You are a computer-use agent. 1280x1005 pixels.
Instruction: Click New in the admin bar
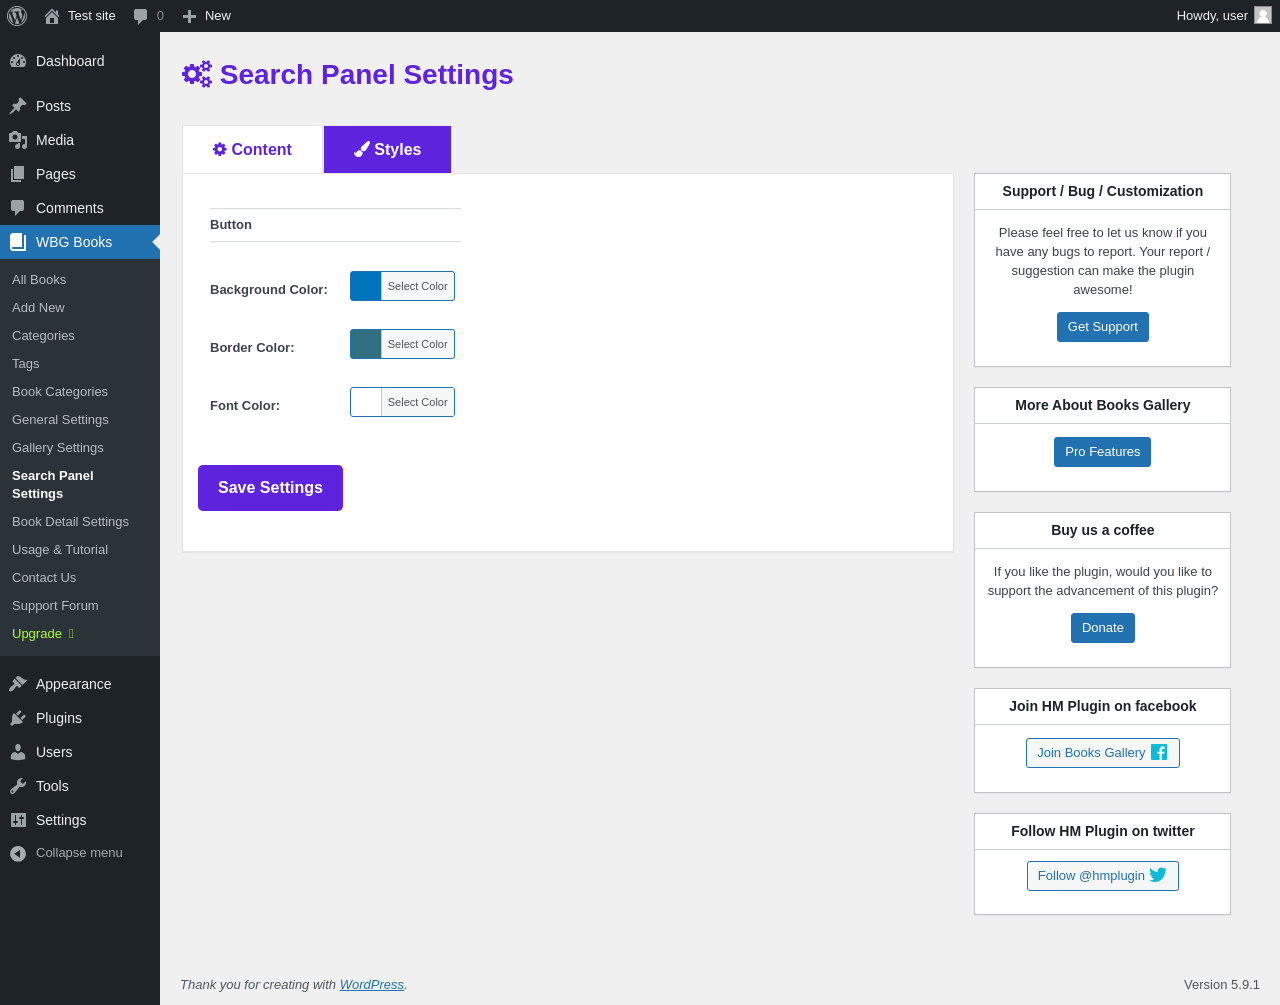207,16
